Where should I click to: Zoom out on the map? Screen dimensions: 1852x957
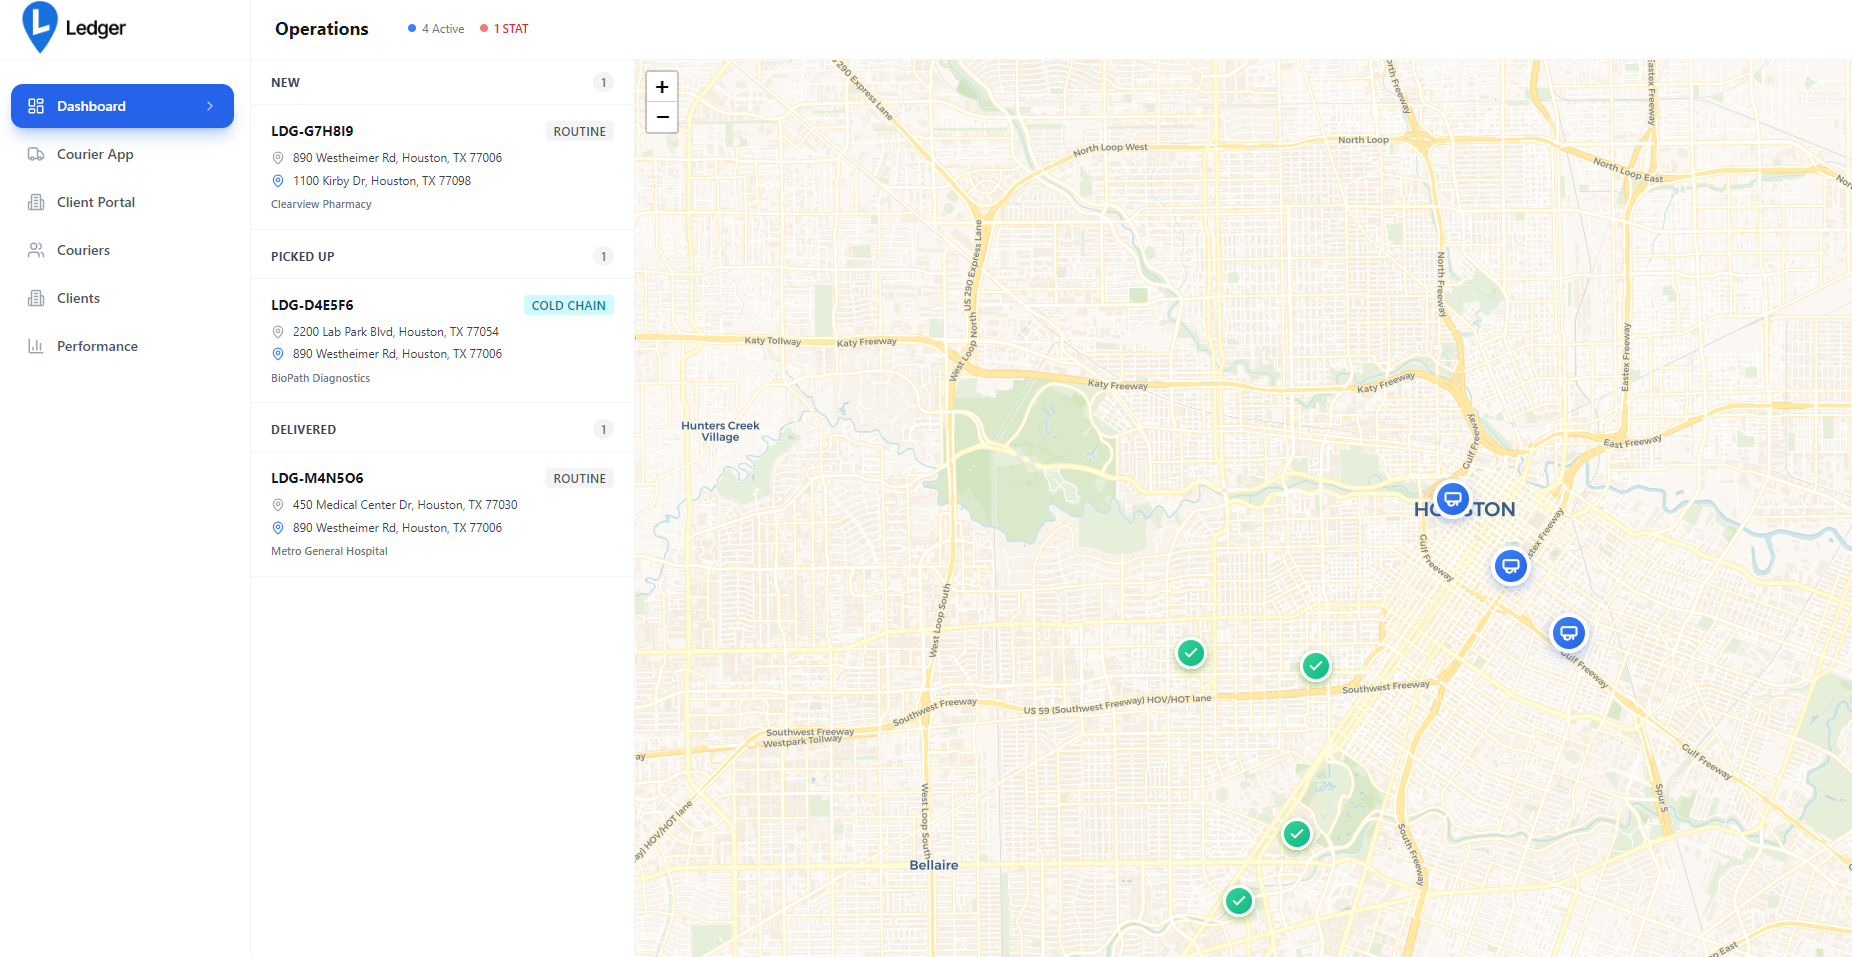click(x=662, y=117)
